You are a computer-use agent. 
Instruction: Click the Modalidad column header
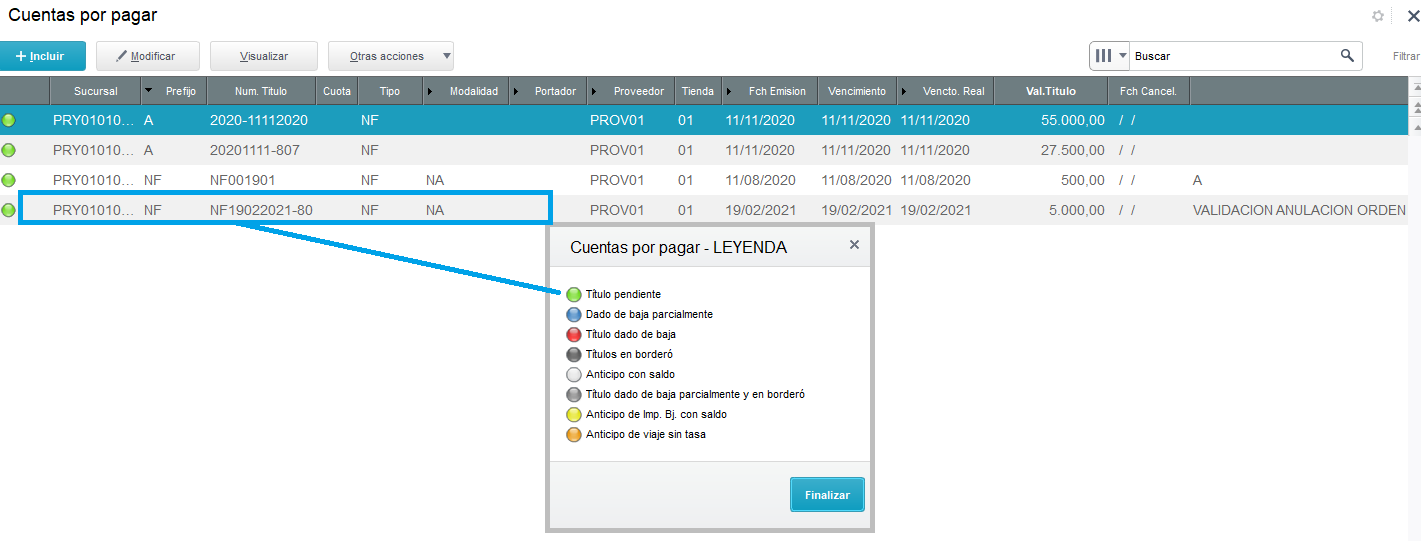click(466, 91)
